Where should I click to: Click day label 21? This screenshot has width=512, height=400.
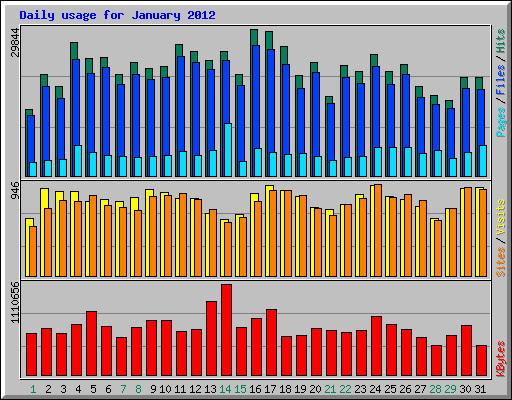coord(330,389)
